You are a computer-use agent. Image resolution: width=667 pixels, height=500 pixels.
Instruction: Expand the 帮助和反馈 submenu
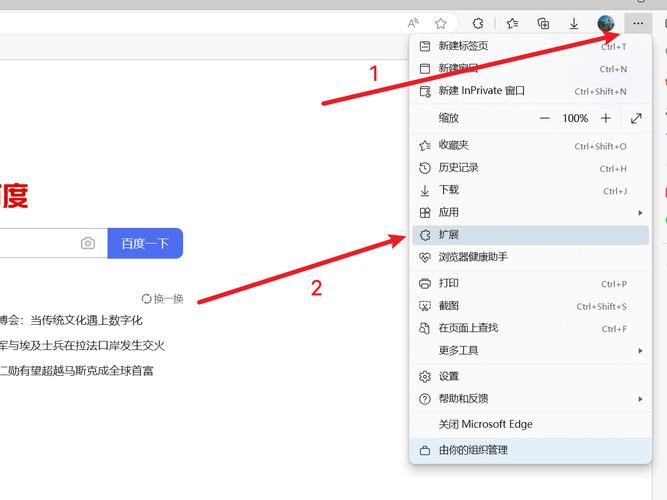click(x=530, y=399)
